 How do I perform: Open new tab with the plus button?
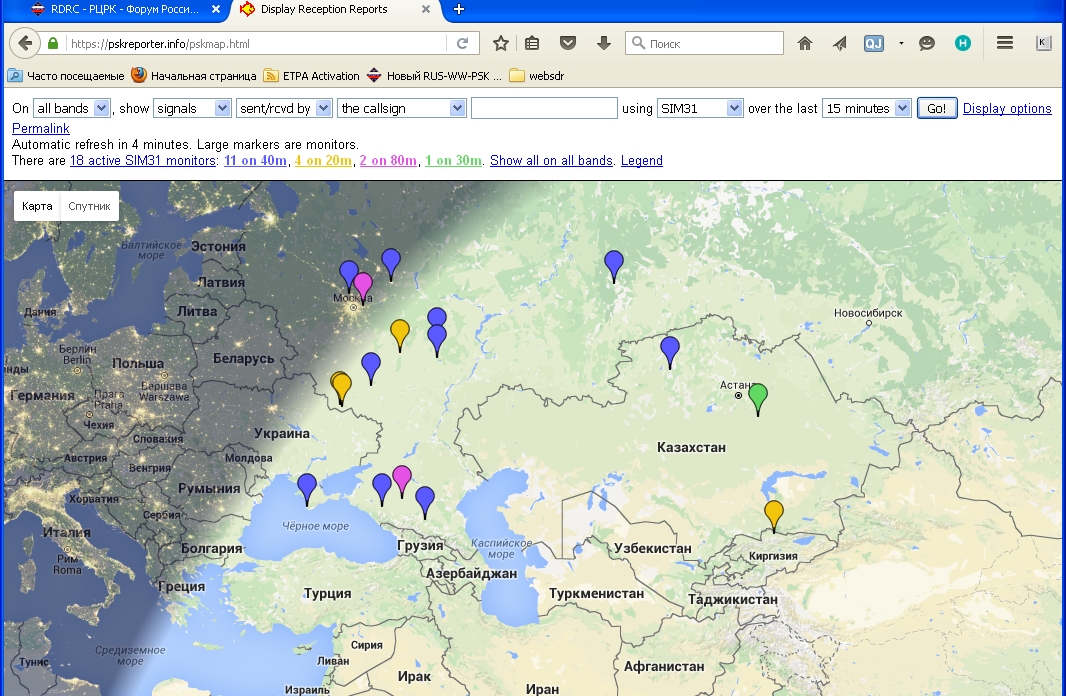[459, 9]
